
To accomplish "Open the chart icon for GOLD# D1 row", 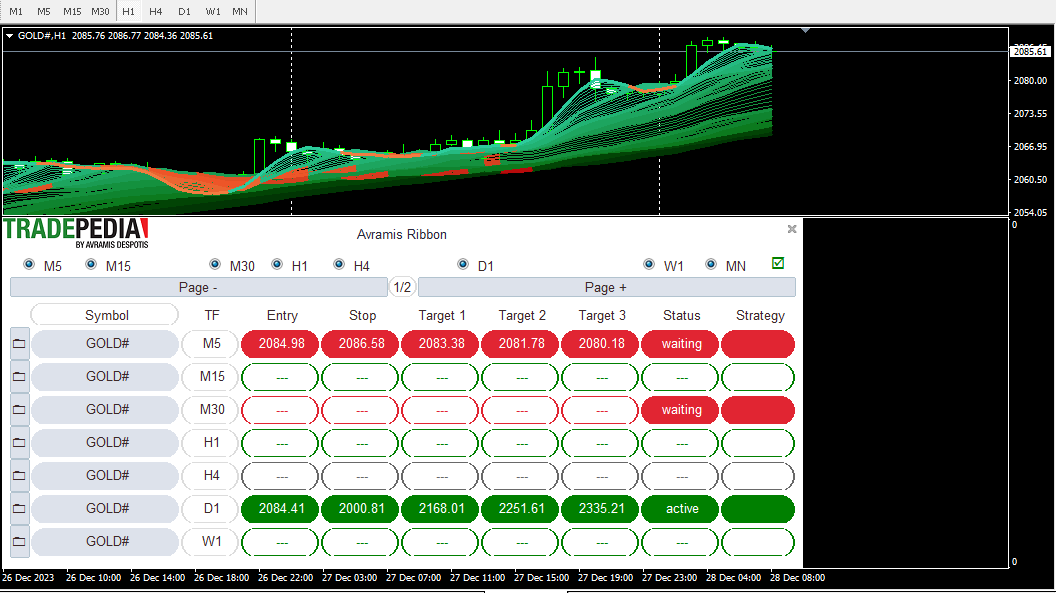I will click(x=19, y=509).
